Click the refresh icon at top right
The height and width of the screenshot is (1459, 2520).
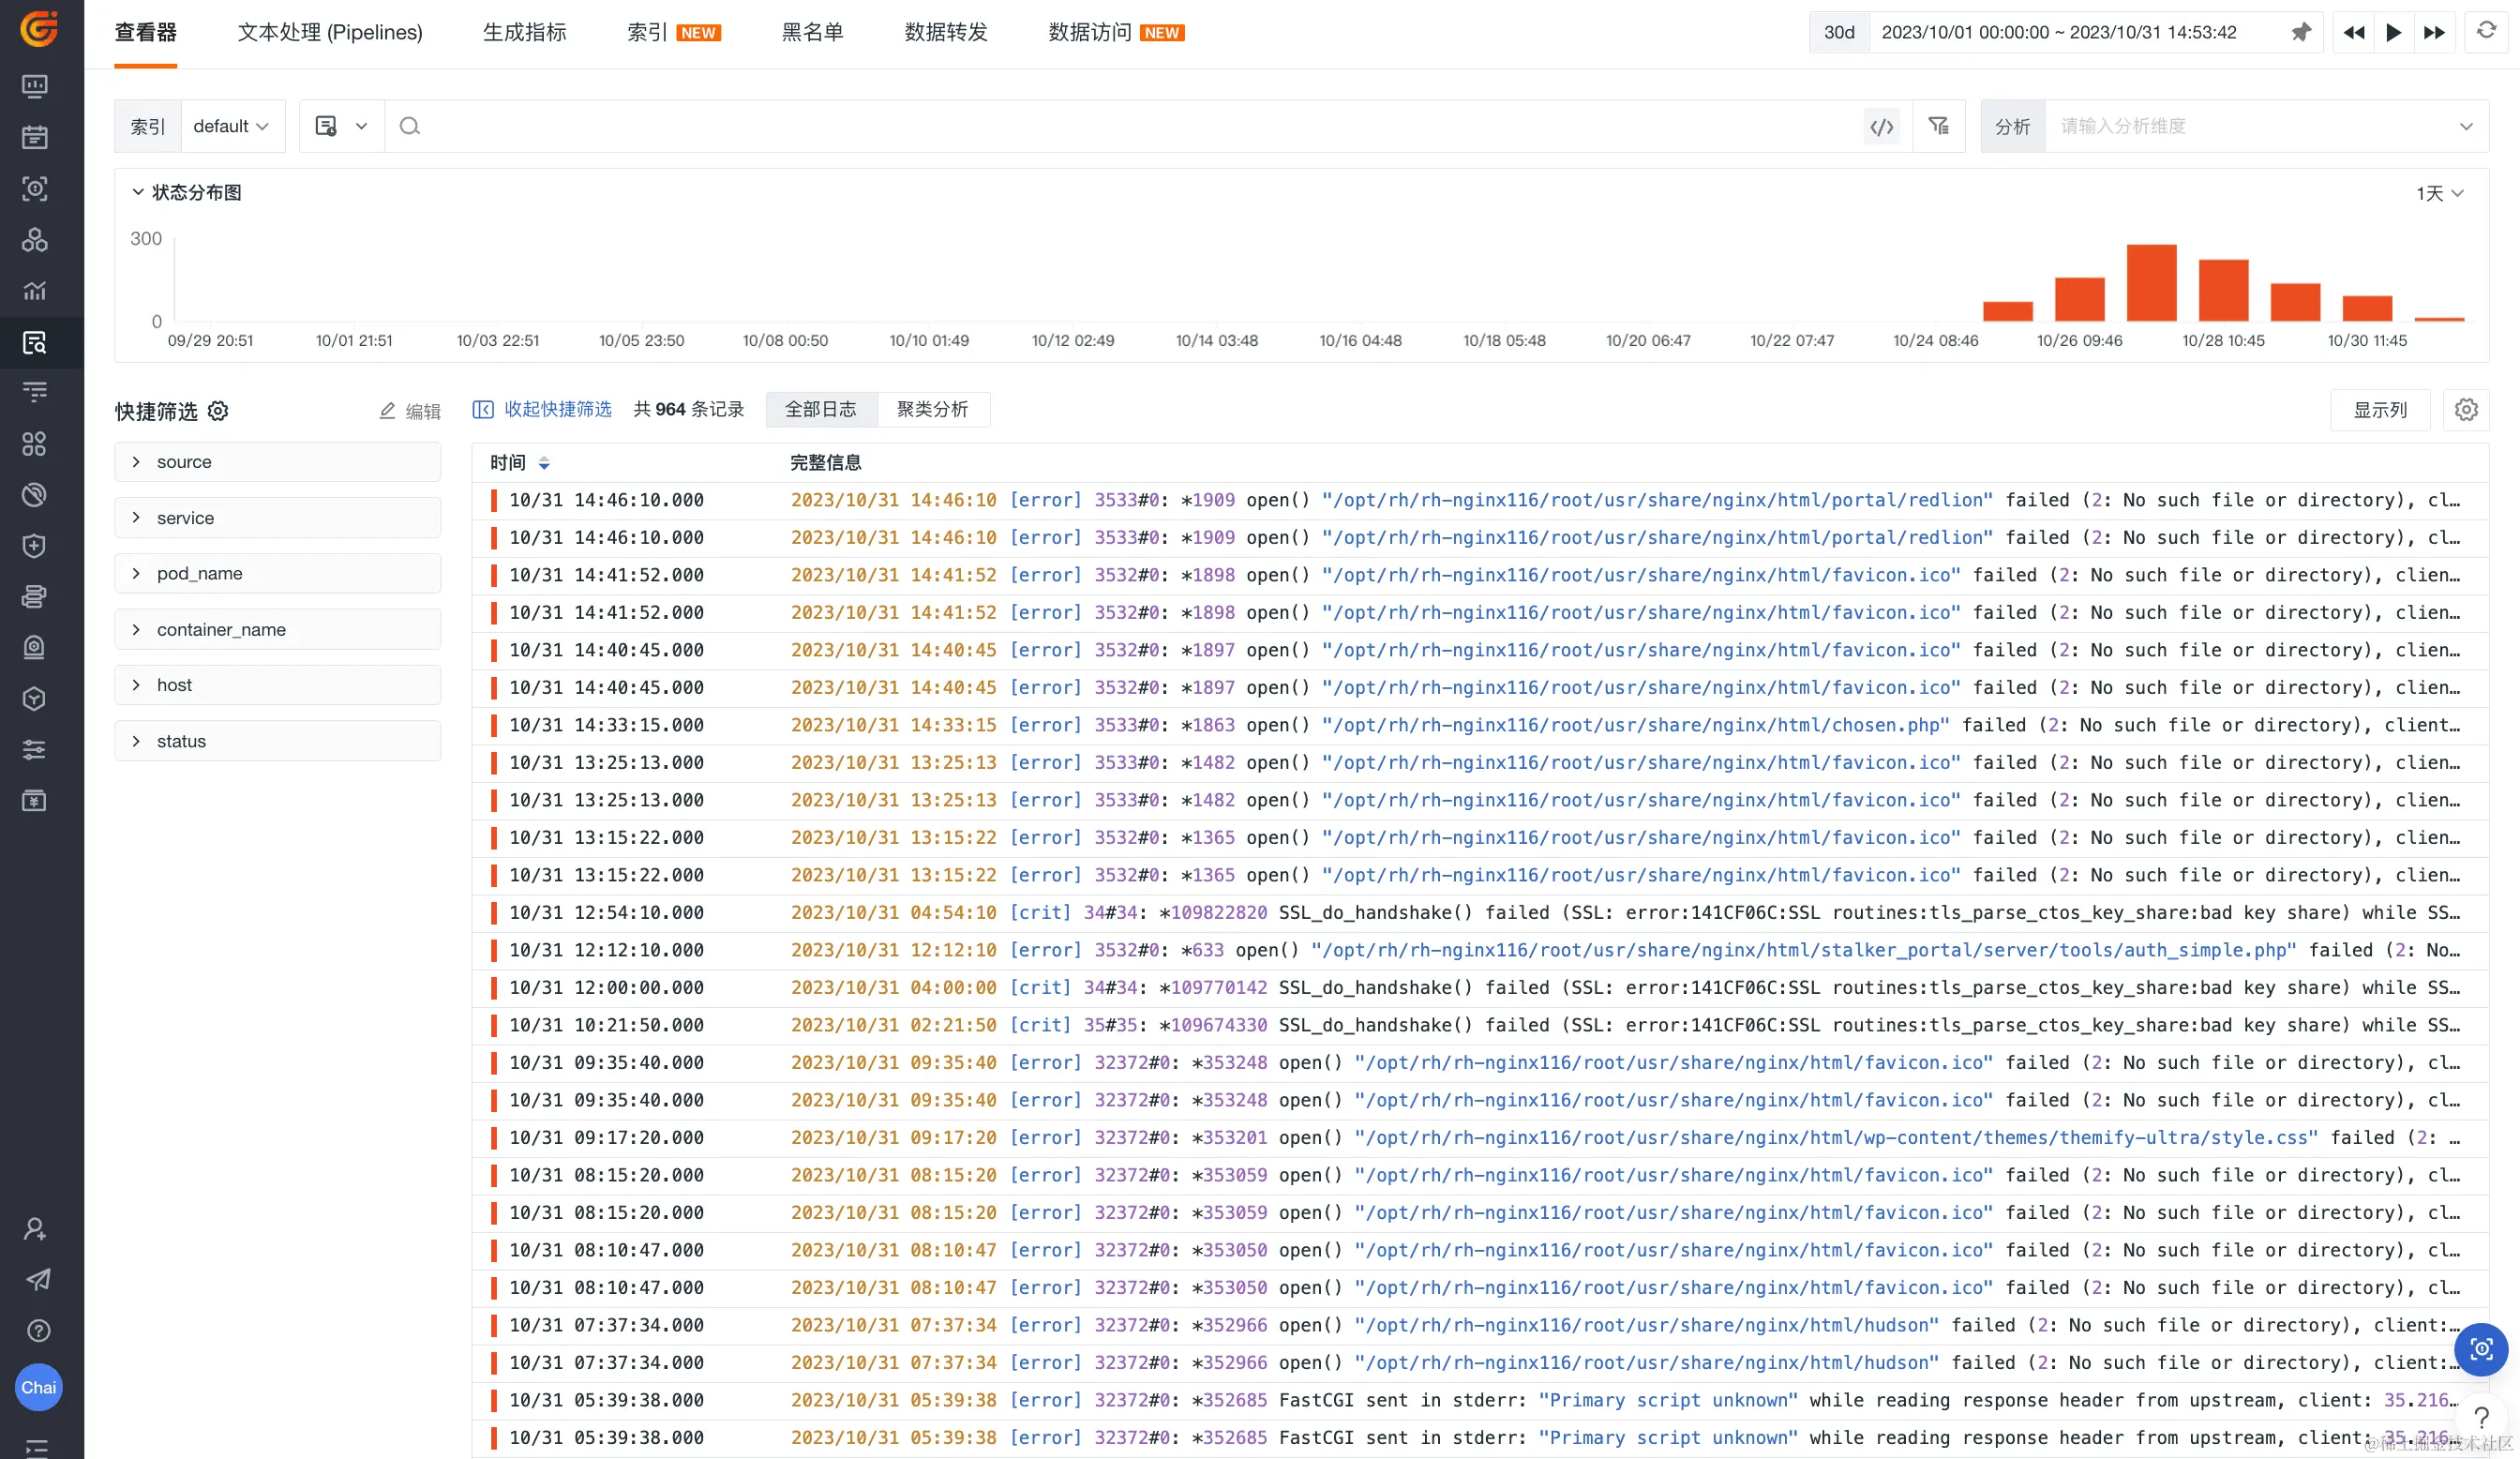coord(2486,32)
